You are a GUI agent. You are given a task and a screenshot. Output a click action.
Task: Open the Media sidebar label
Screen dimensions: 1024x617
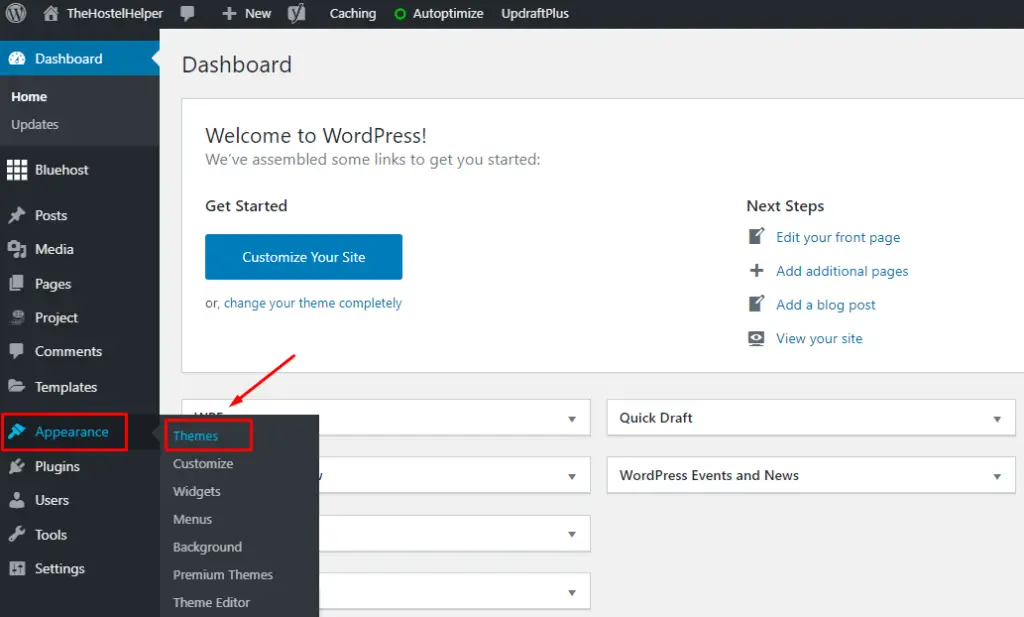pos(54,249)
